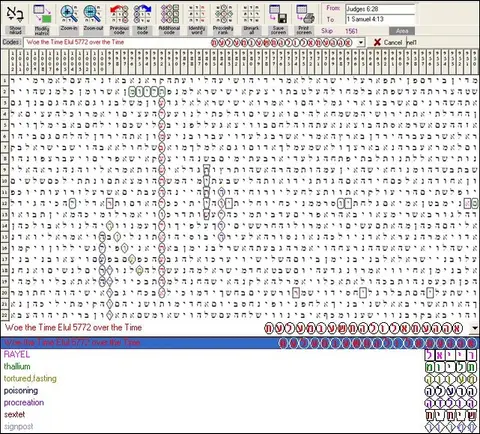Open dropdown arrow below the matrix
Screen dimensions: 480x434
coord(475,328)
